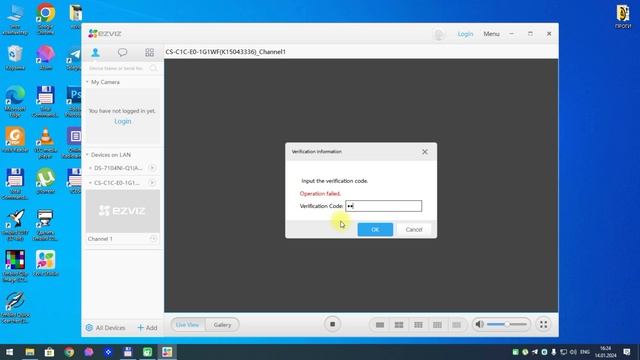Click the camera channel title text
640x360 pixels.
tap(226, 52)
